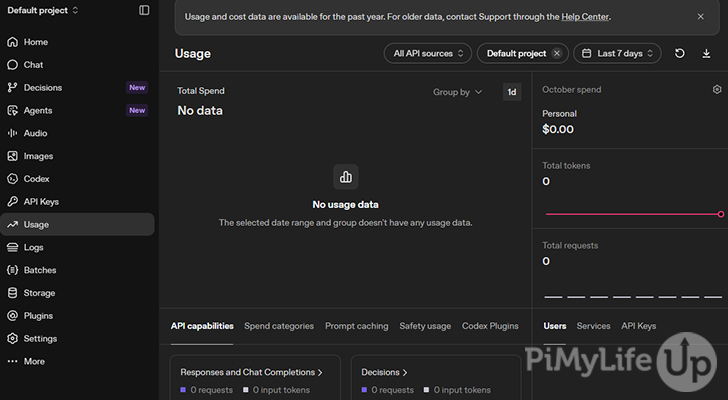The width and height of the screenshot is (728, 400).
Task: Click the Usage trend icon
Action: pyautogui.click(x=13, y=225)
